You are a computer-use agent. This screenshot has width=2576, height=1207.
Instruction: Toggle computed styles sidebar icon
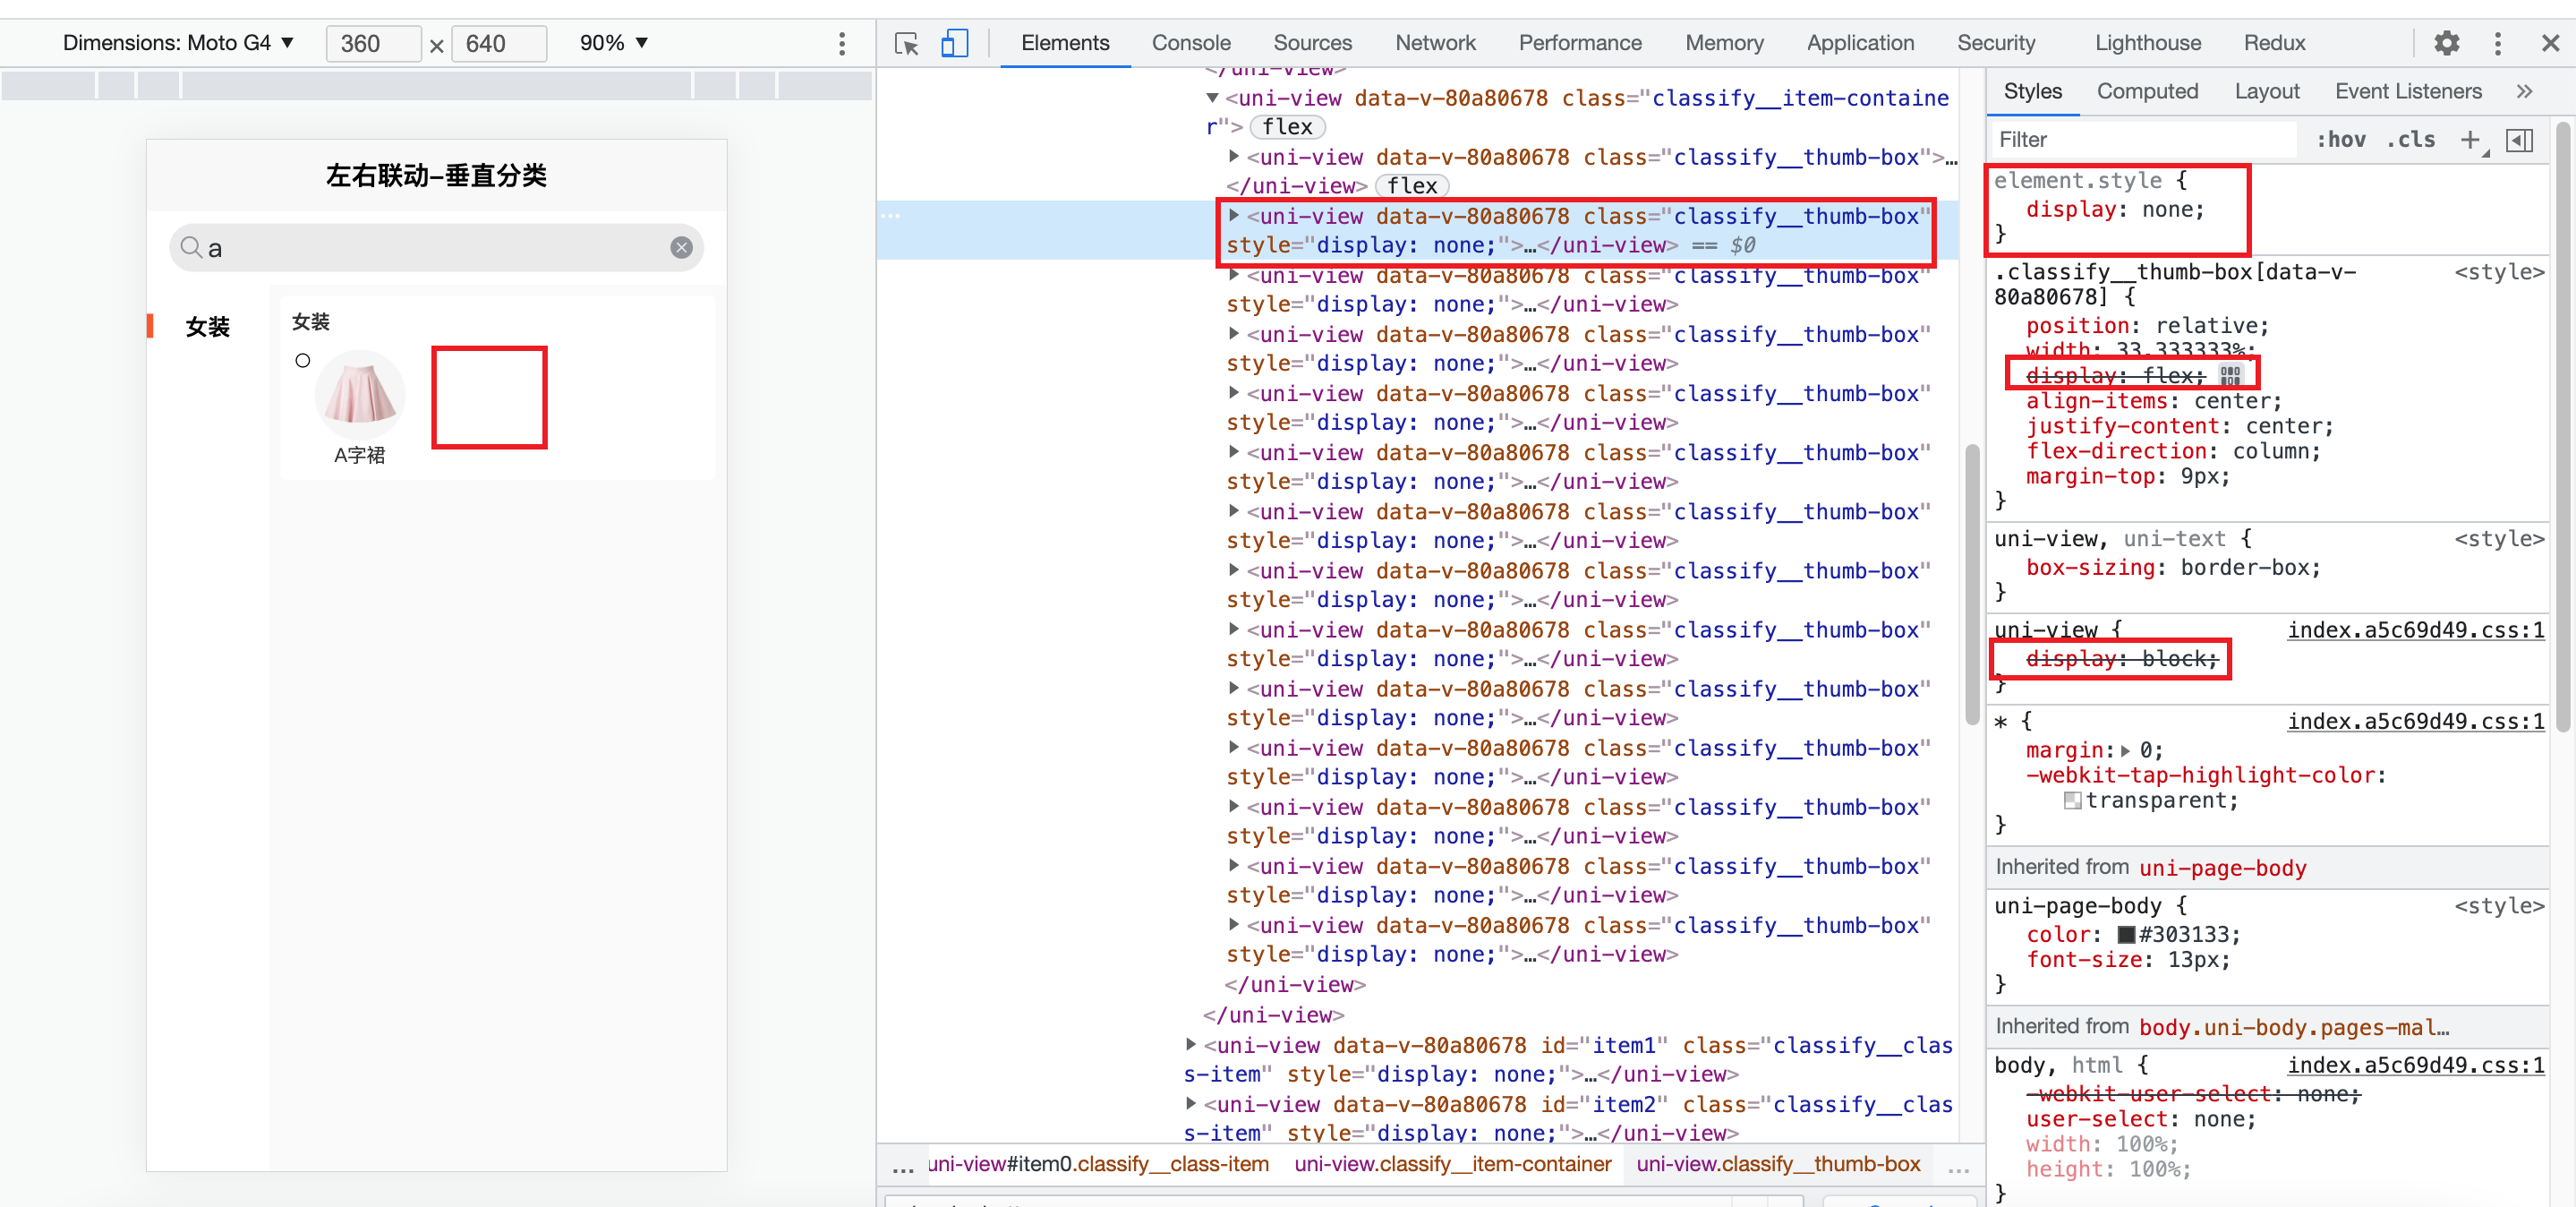(x=2520, y=140)
